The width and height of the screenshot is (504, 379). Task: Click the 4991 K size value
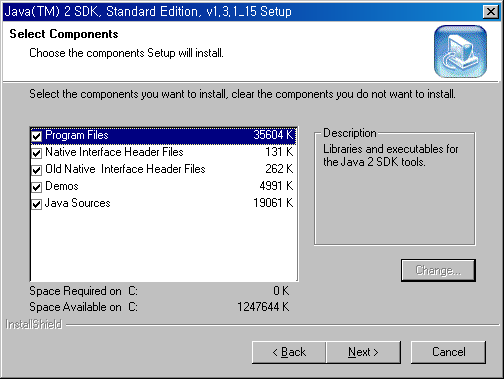[x=276, y=186]
